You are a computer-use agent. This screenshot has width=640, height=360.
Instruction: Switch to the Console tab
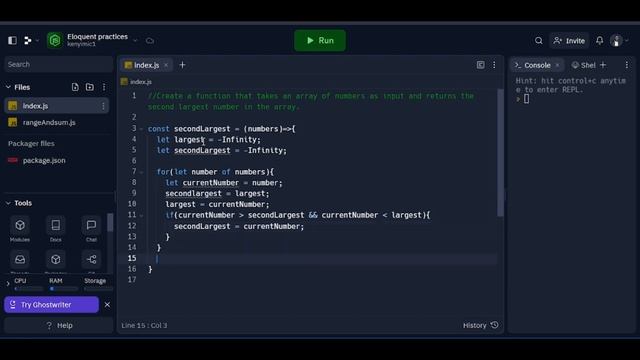pyautogui.click(x=537, y=65)
